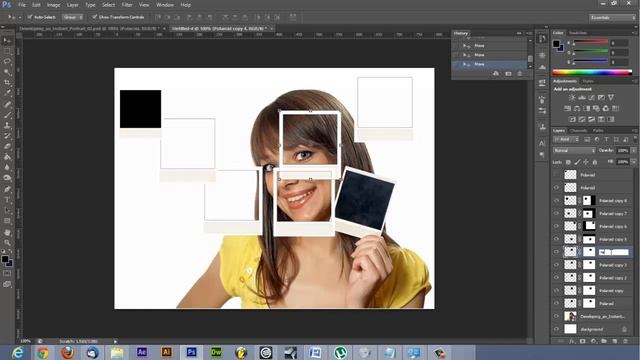Select the Brush tool
Image resolution: width=640 pixels, height=360 pixels.
[x=7, y=115]
